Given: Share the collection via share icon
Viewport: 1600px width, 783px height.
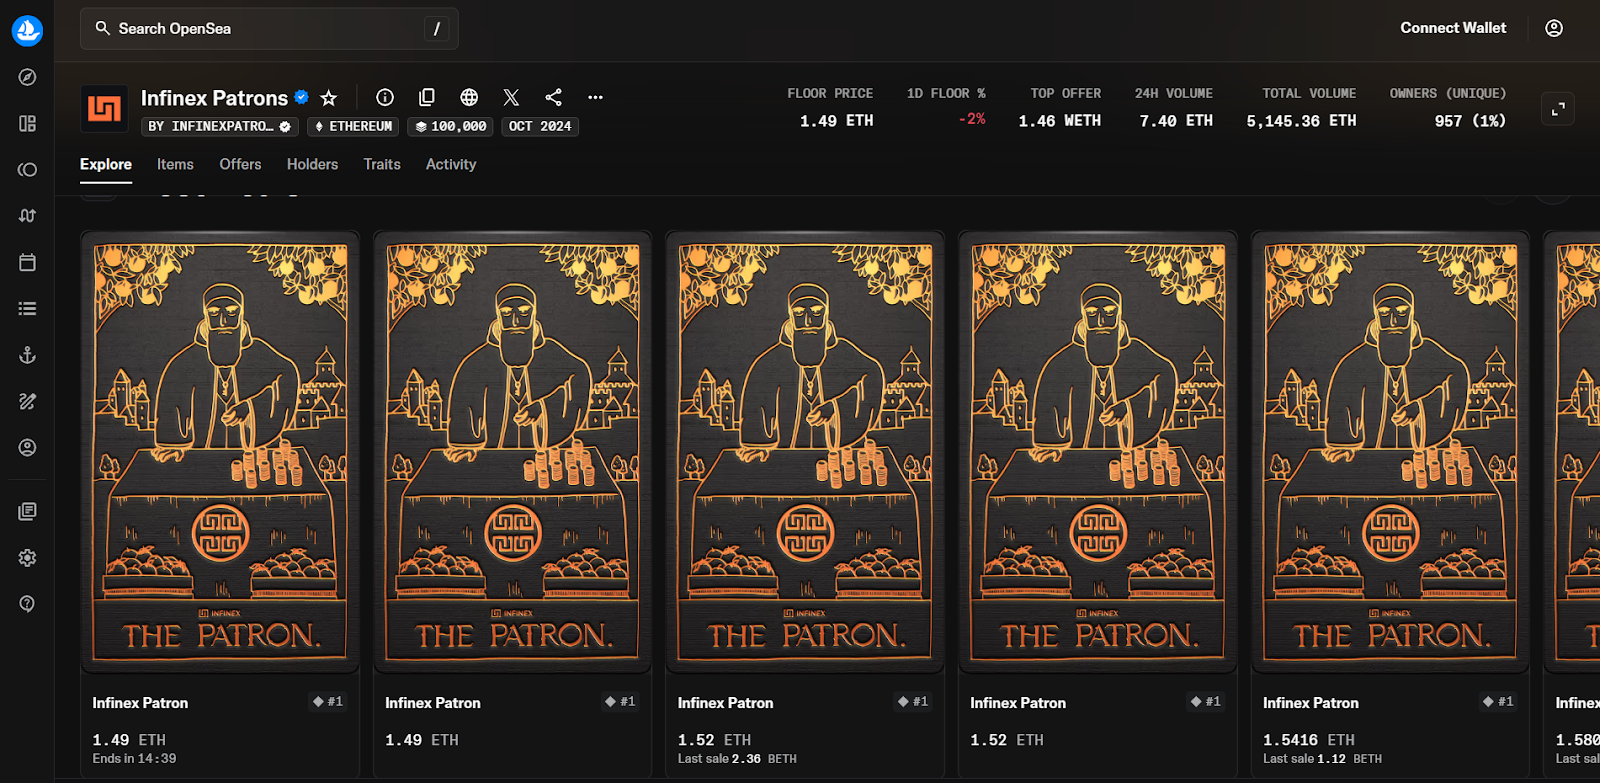Looking at the screenshot, I should pyautogui.click(x=553, y=97).
